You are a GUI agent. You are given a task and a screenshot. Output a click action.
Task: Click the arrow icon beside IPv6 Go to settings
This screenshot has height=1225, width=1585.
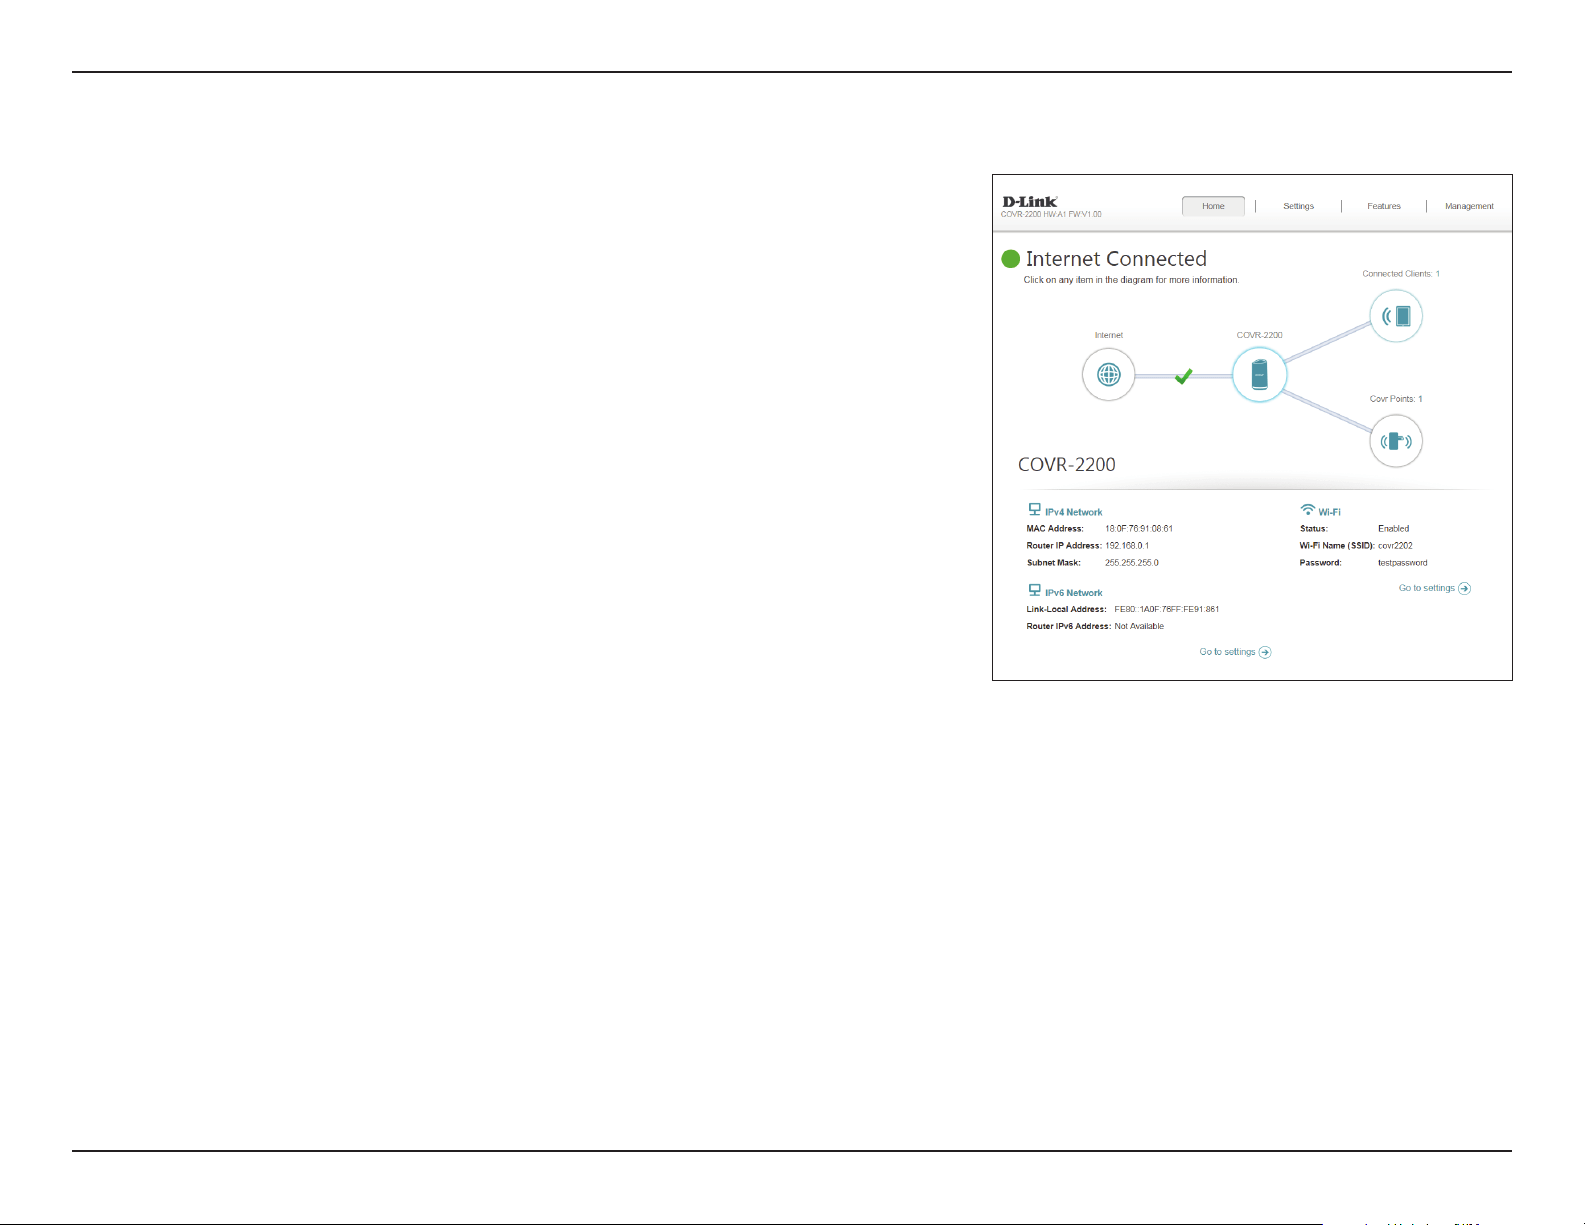(1265, 652)
